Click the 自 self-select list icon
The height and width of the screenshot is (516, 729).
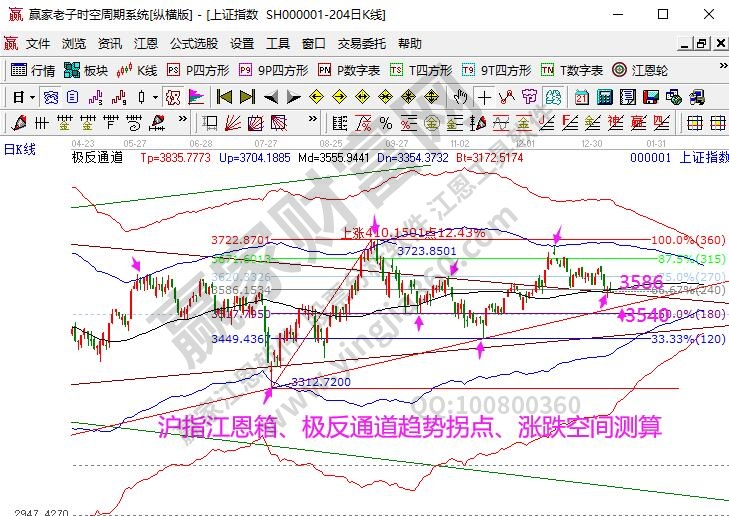tap(73, 98)
